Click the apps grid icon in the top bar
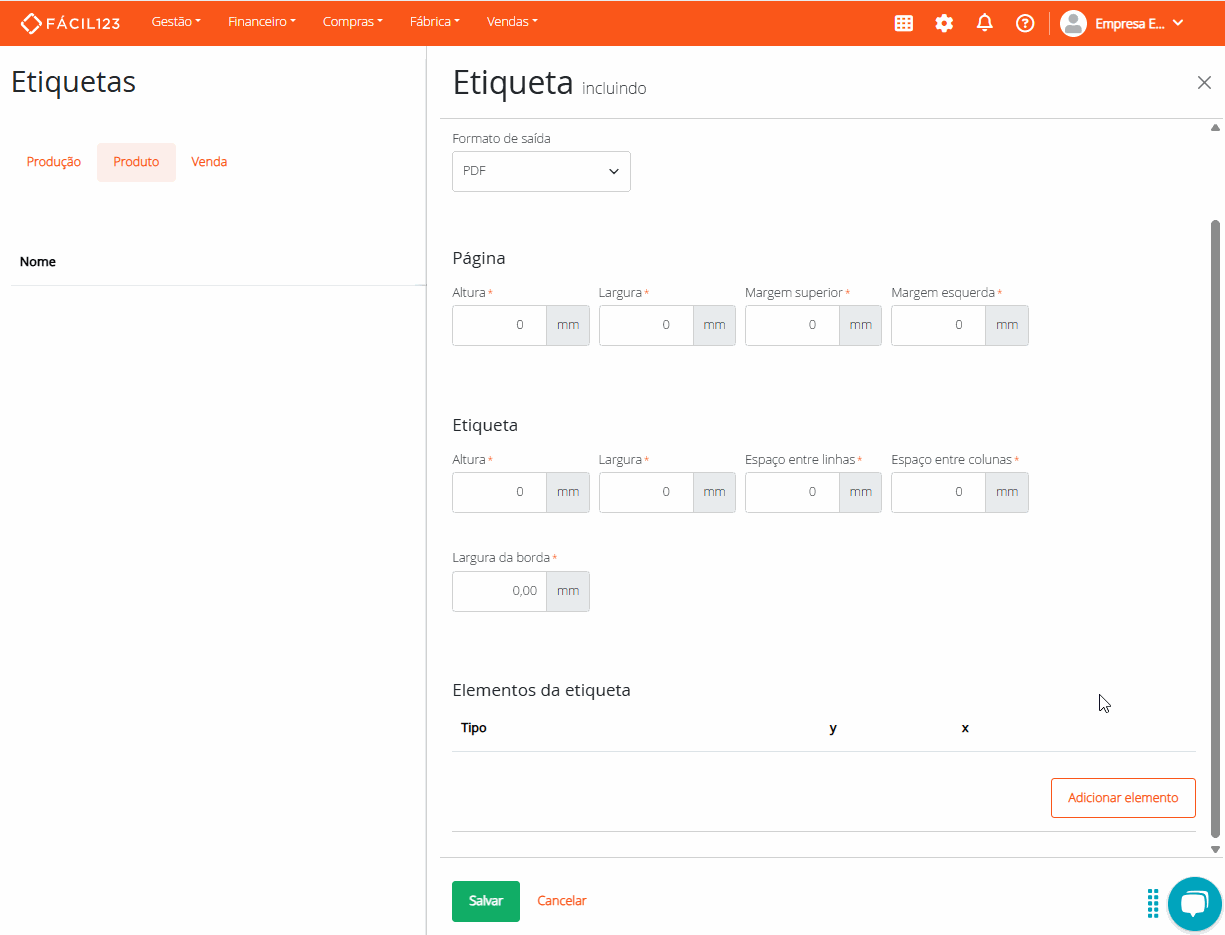This screenshot has width=1225, height=935. click(904, 22)
